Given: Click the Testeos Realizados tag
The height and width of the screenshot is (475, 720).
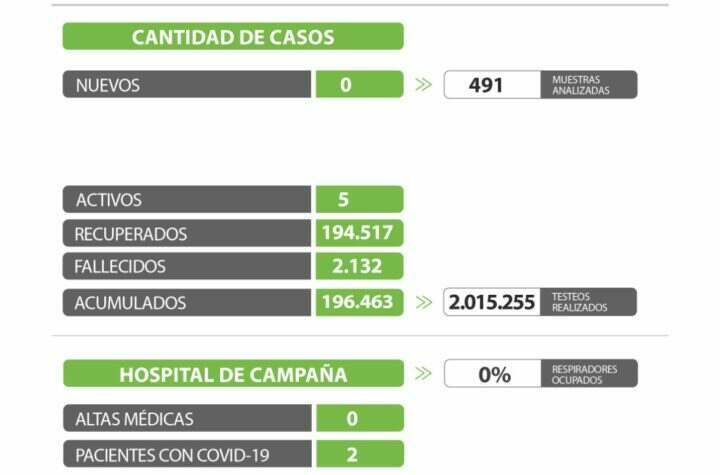Looking at the screenshot, I should [x=590, y=302].
